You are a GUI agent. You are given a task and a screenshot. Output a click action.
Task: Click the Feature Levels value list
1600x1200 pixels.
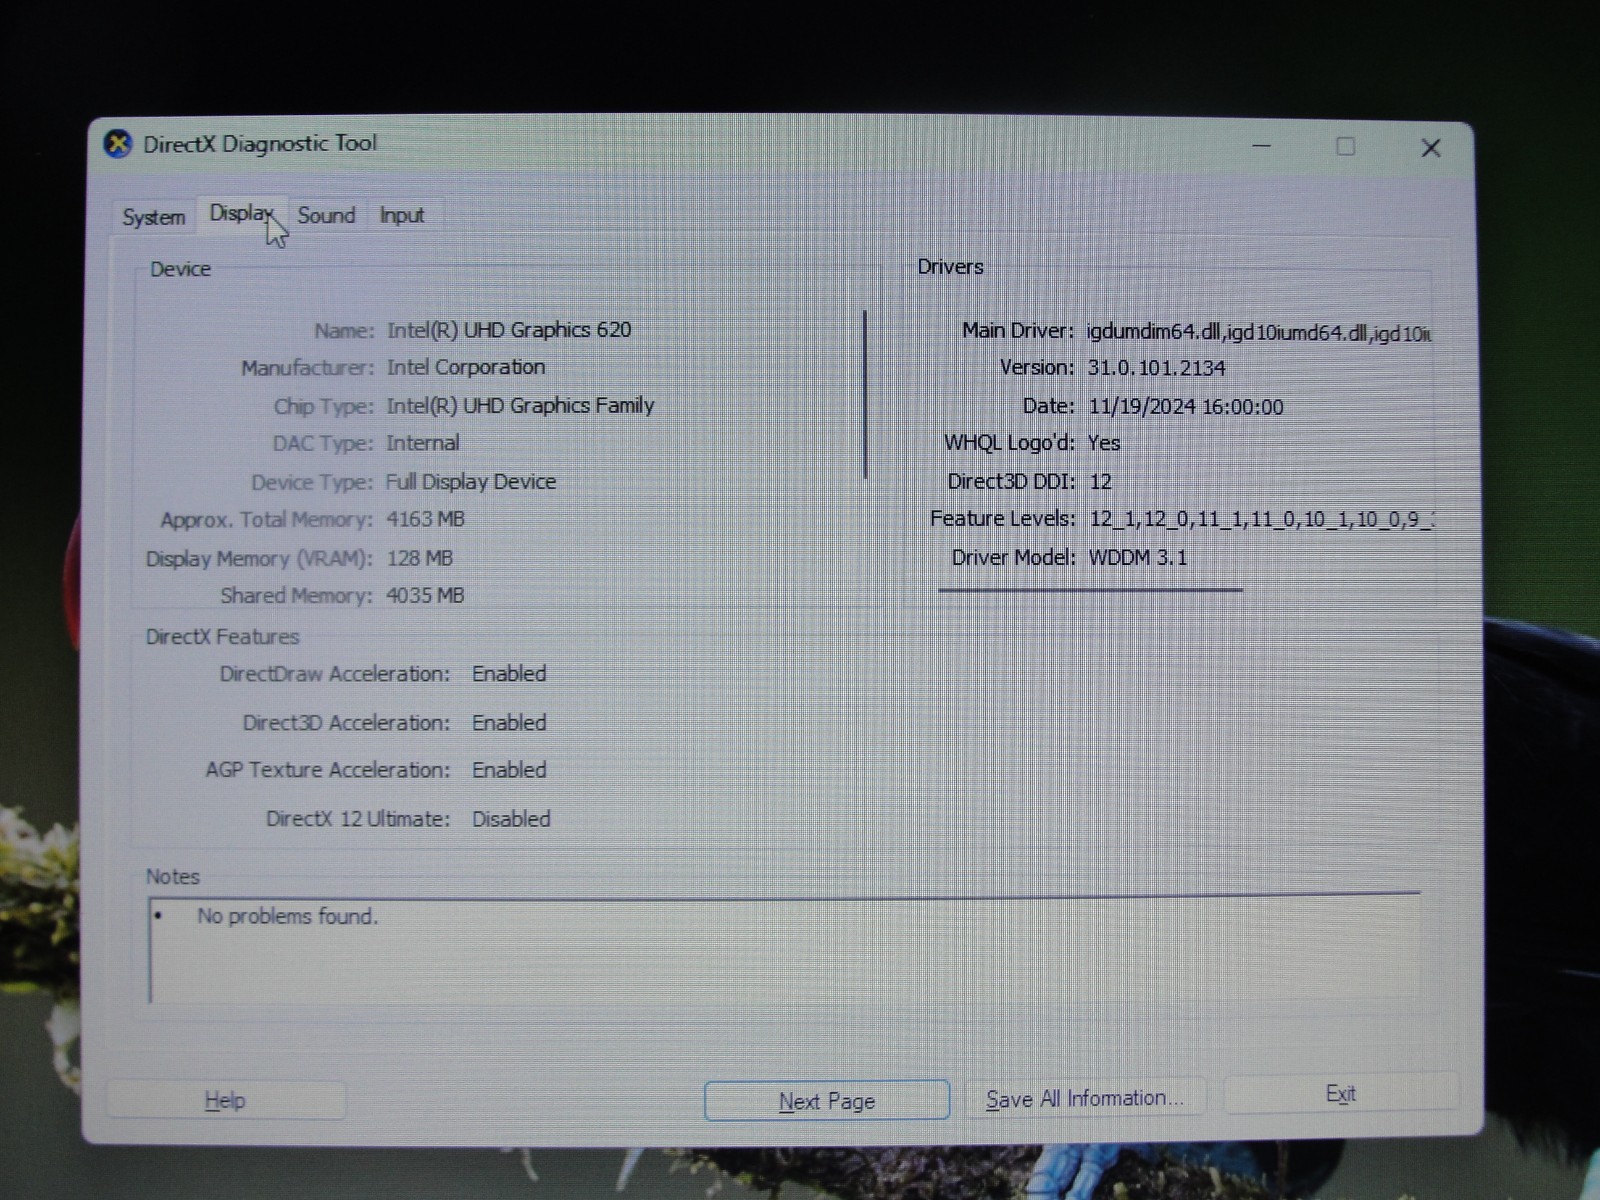1262,519
